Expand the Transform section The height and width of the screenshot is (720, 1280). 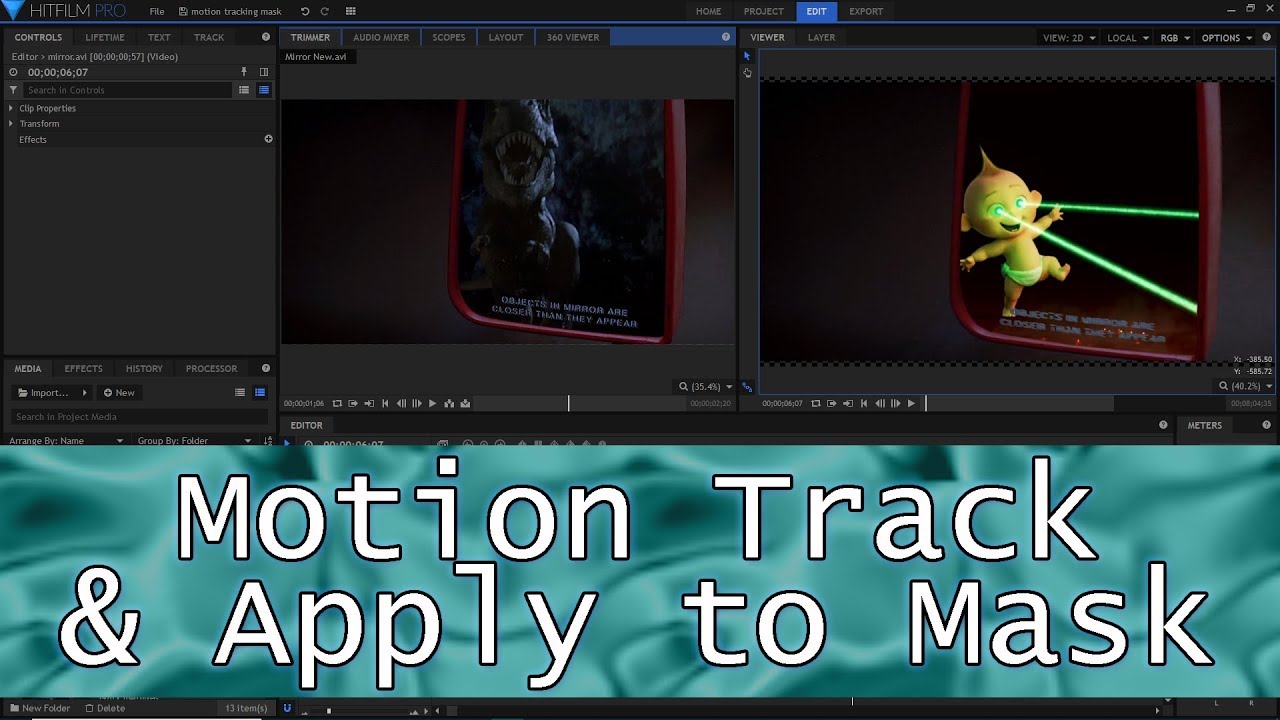(11, 124)
